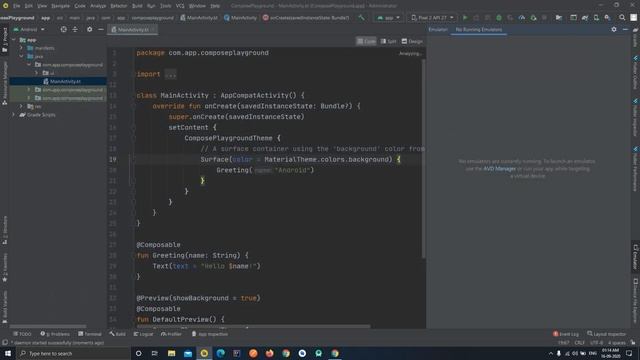640x360 pixels.
Task: Toggle the Build Variants side panel
Action: 5,307
